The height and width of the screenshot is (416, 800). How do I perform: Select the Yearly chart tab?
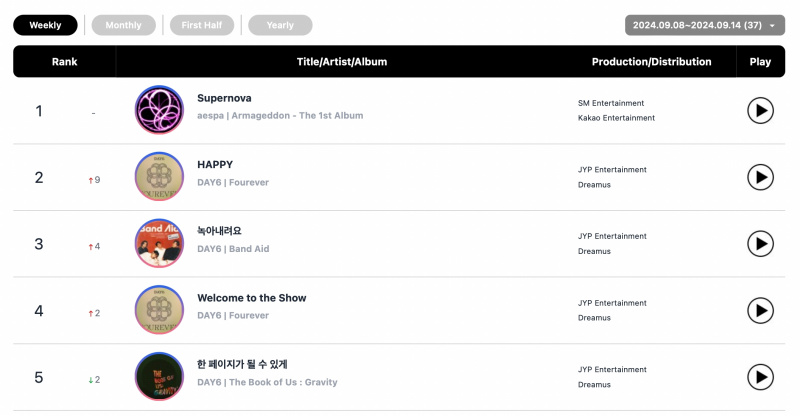(x=280, y=25)
